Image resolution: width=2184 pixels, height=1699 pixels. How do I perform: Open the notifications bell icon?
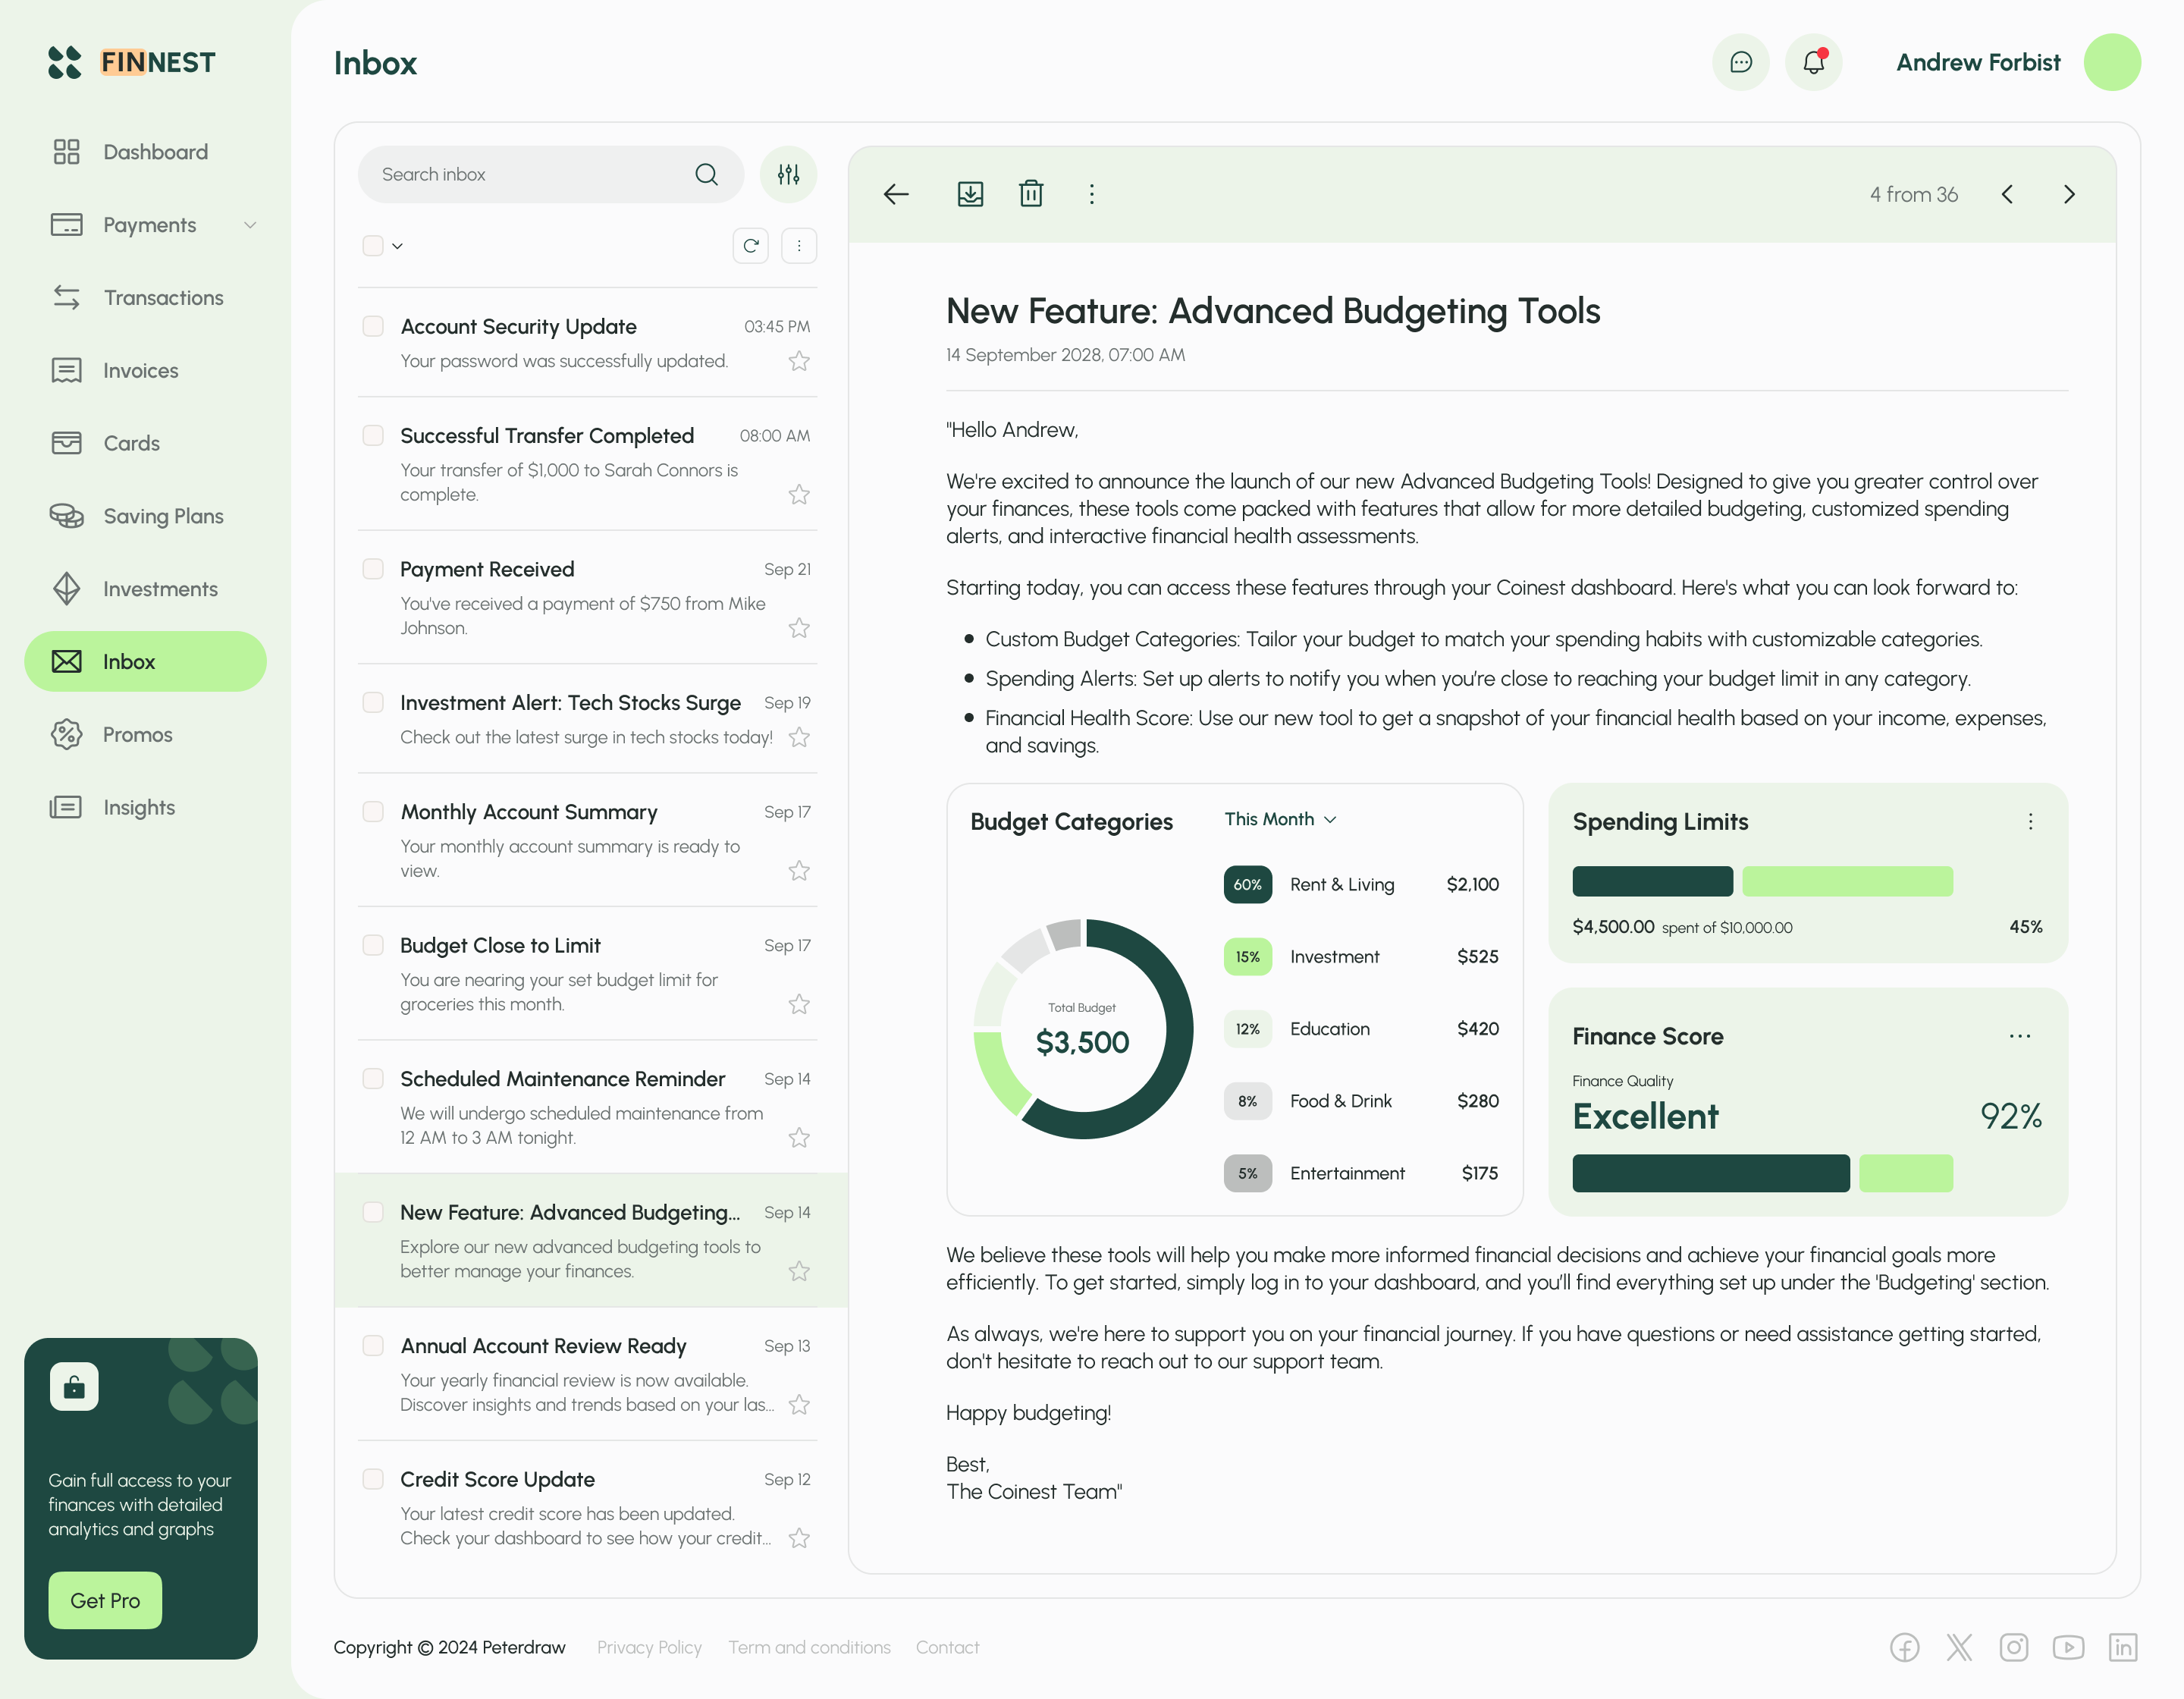[1813, 62]
